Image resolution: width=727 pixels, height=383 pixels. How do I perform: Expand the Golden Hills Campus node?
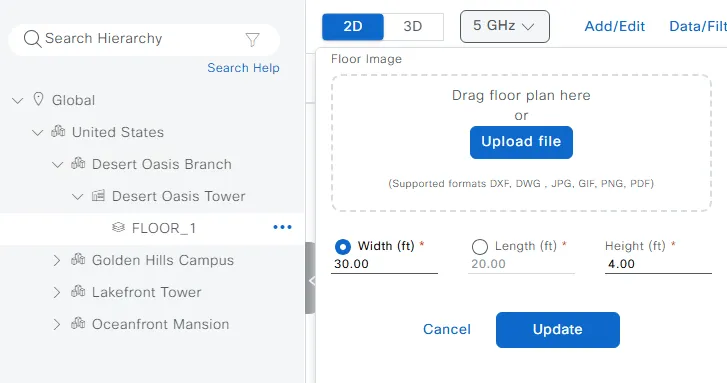point(57,261)
